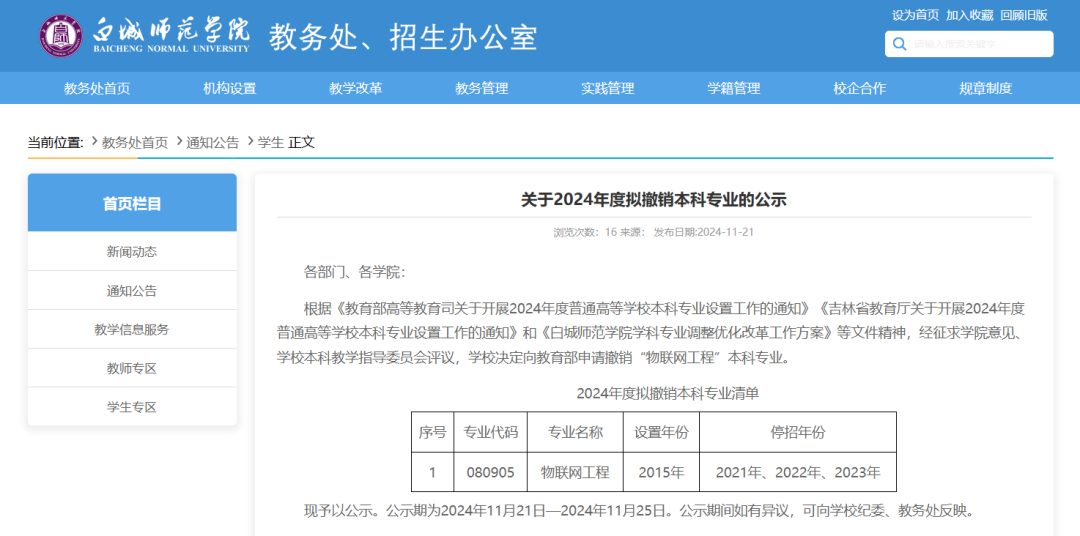Open 教师专区 in sidebar
This screenshot has width=1080, height=536.
[x=132, y=369]
